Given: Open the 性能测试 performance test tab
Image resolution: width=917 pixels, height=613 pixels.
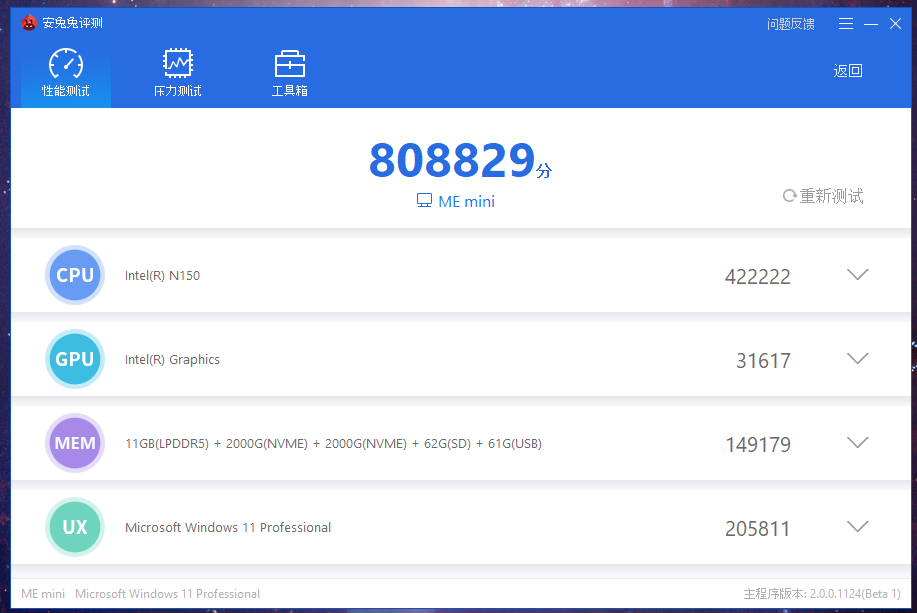Looking at the screenshot, I should tap(66, 73).
